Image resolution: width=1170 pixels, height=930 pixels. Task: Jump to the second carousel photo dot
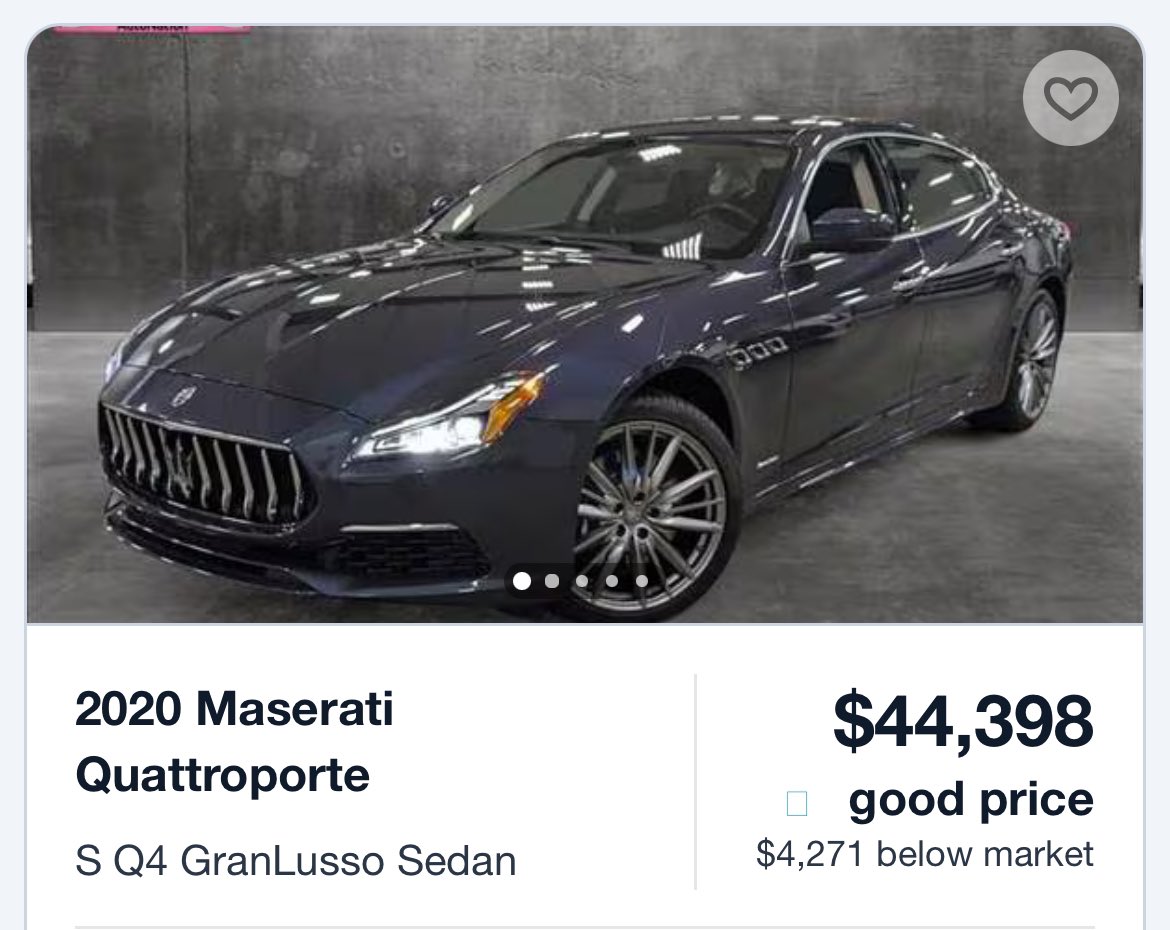click(x=552, y=581)
